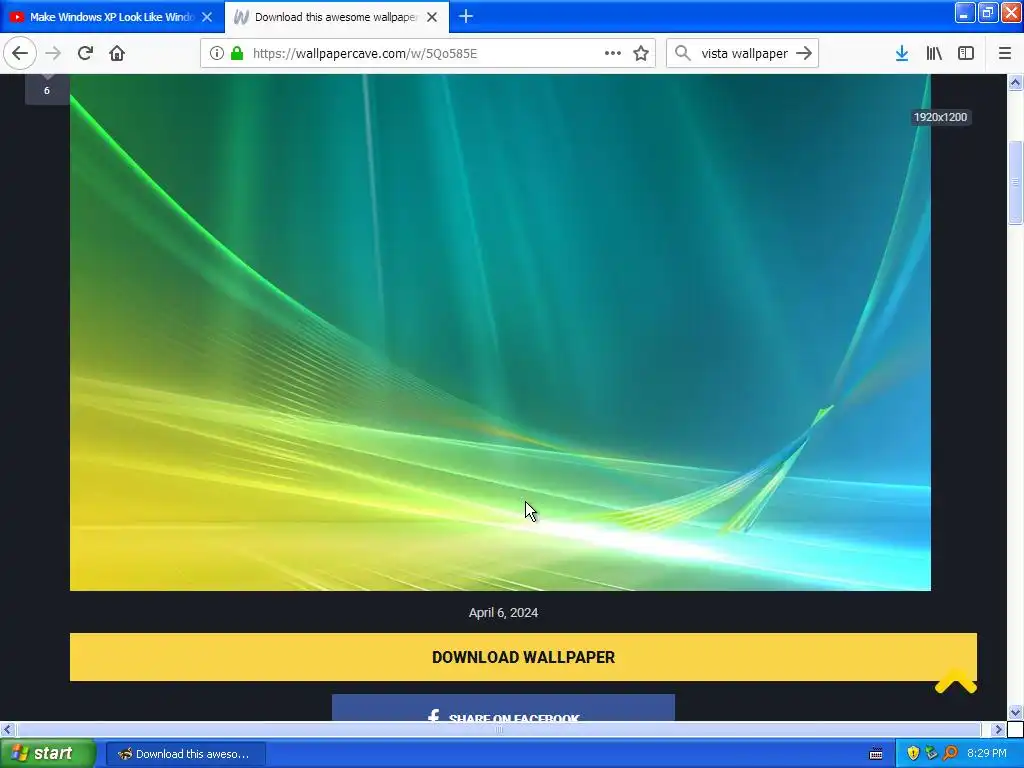The image size is (1024, 768).
Task: Click the April 6, 2024 date text
Action: coord(503,613)
